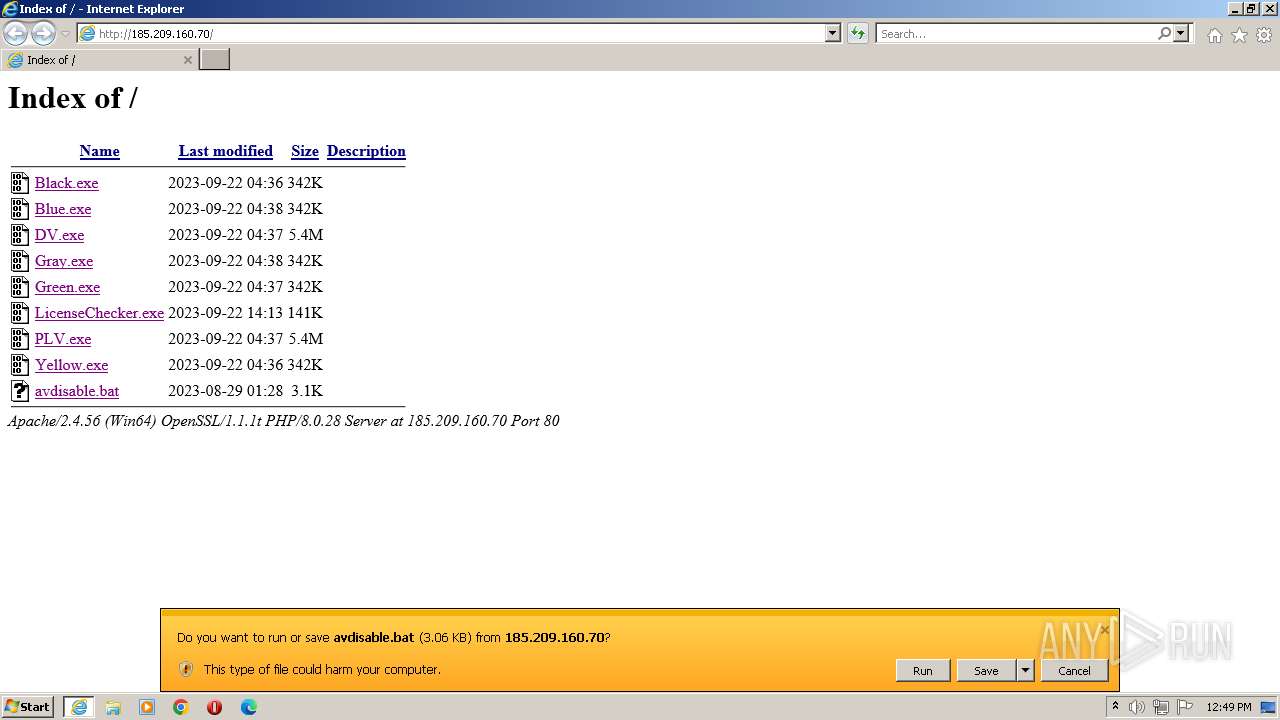This screenshot has height=720, width=1280.
Task: Click the file icon beside DV.exe
Action: click(20, 234)
